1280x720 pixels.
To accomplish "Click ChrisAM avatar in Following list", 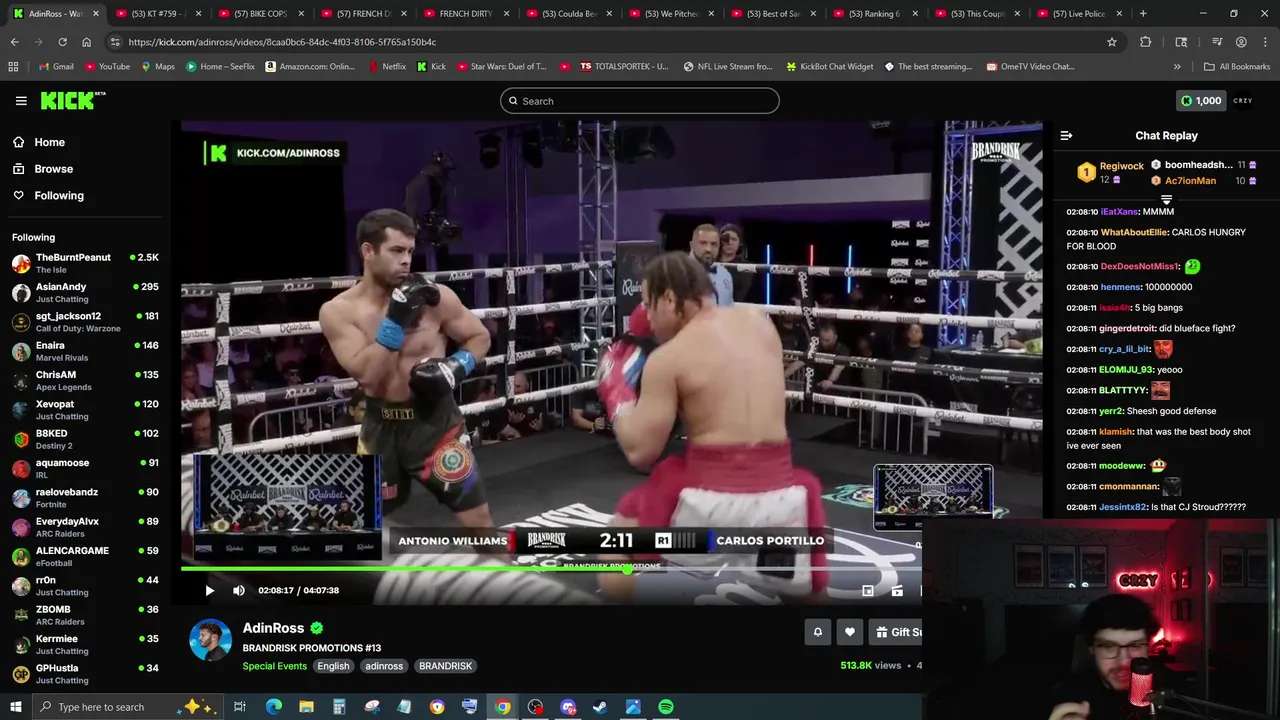I will pos(21,380).
